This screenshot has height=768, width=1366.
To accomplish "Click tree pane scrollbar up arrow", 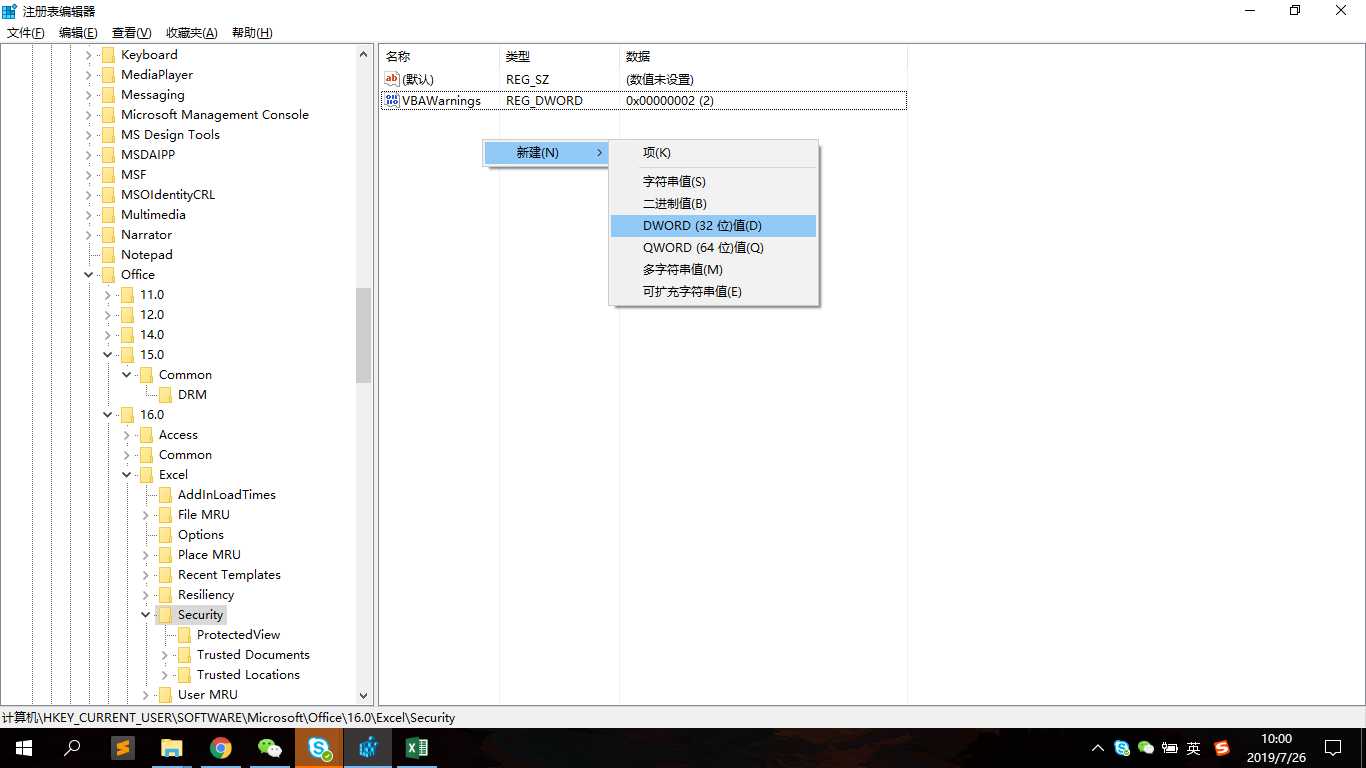I will tap(363, 55).
